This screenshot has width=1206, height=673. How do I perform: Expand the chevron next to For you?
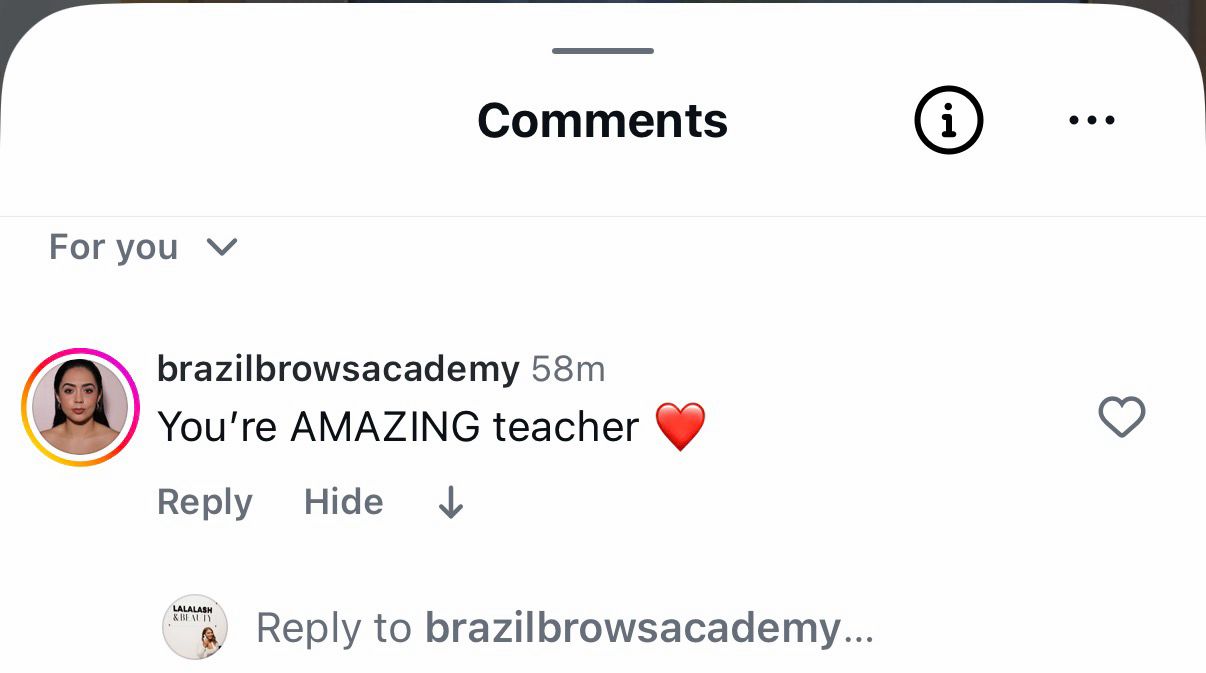[220, 247]
